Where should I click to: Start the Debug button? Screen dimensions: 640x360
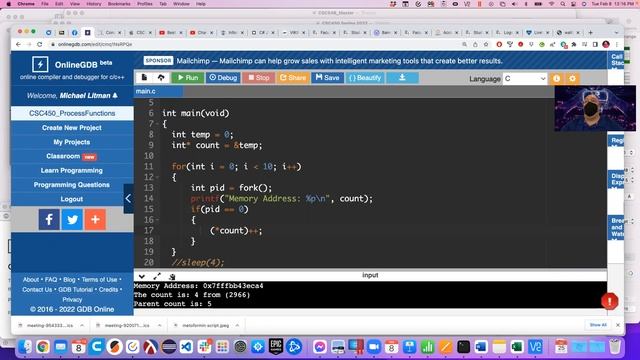[223, 78]
